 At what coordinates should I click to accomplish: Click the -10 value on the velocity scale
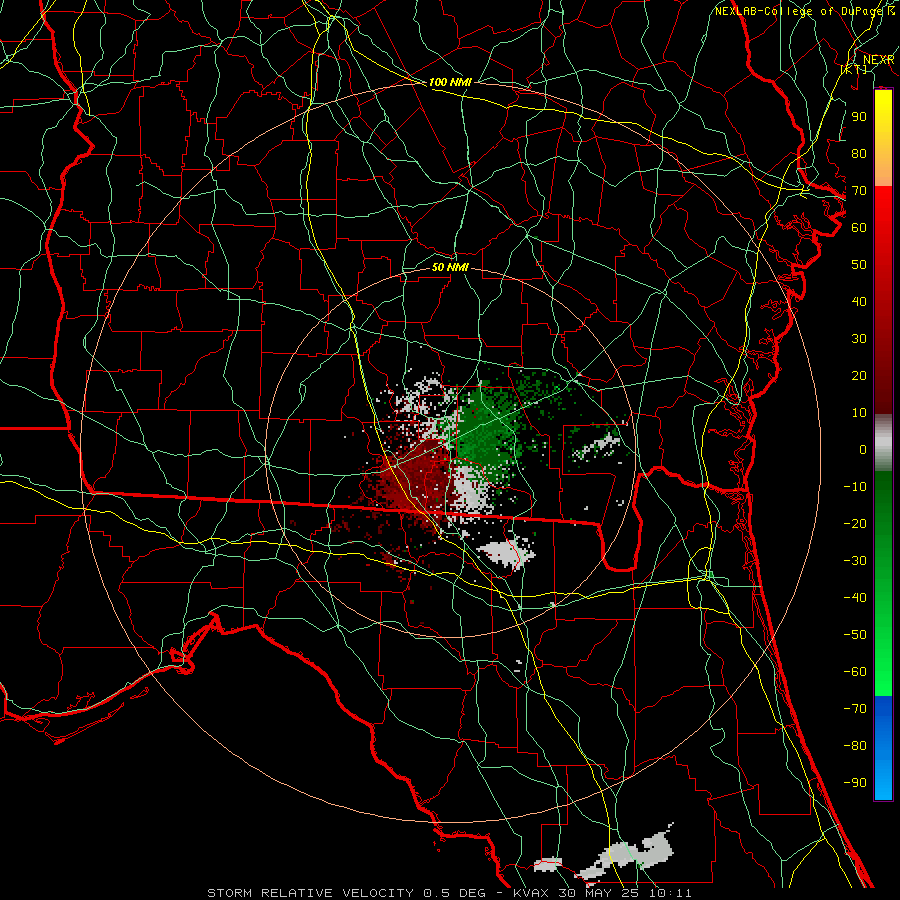pos(855,487)
